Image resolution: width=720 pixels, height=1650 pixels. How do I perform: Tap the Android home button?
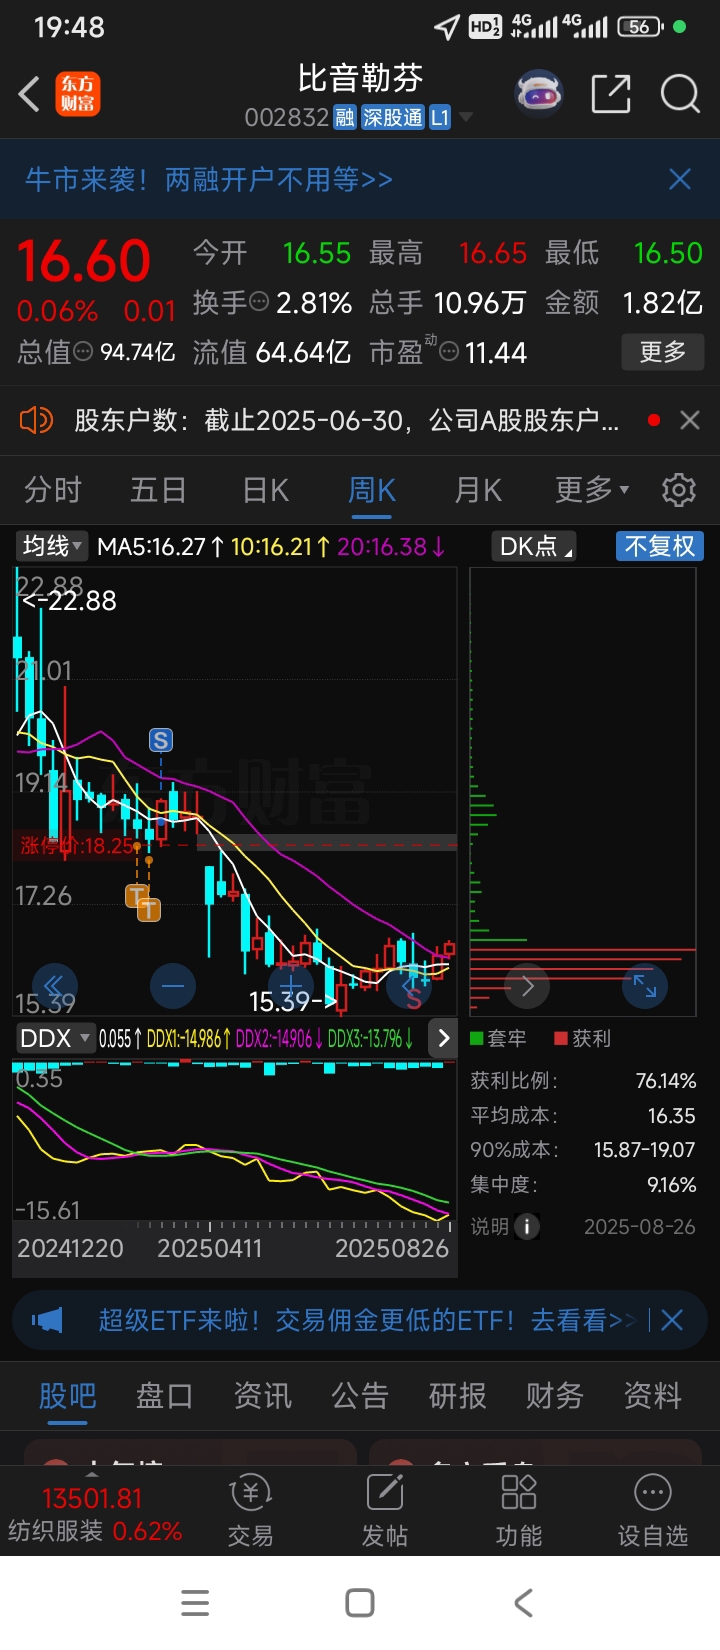(360, 1603)
